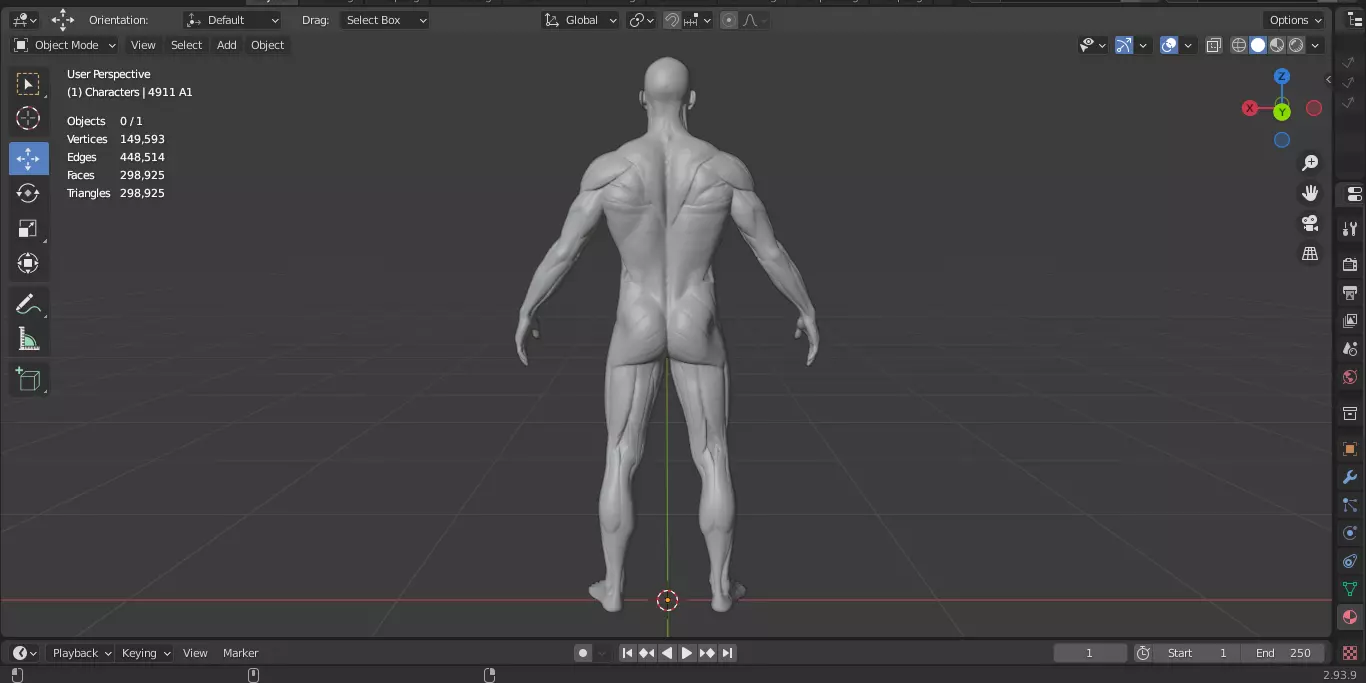Open the Particles properties tab

click(1350, 505)
